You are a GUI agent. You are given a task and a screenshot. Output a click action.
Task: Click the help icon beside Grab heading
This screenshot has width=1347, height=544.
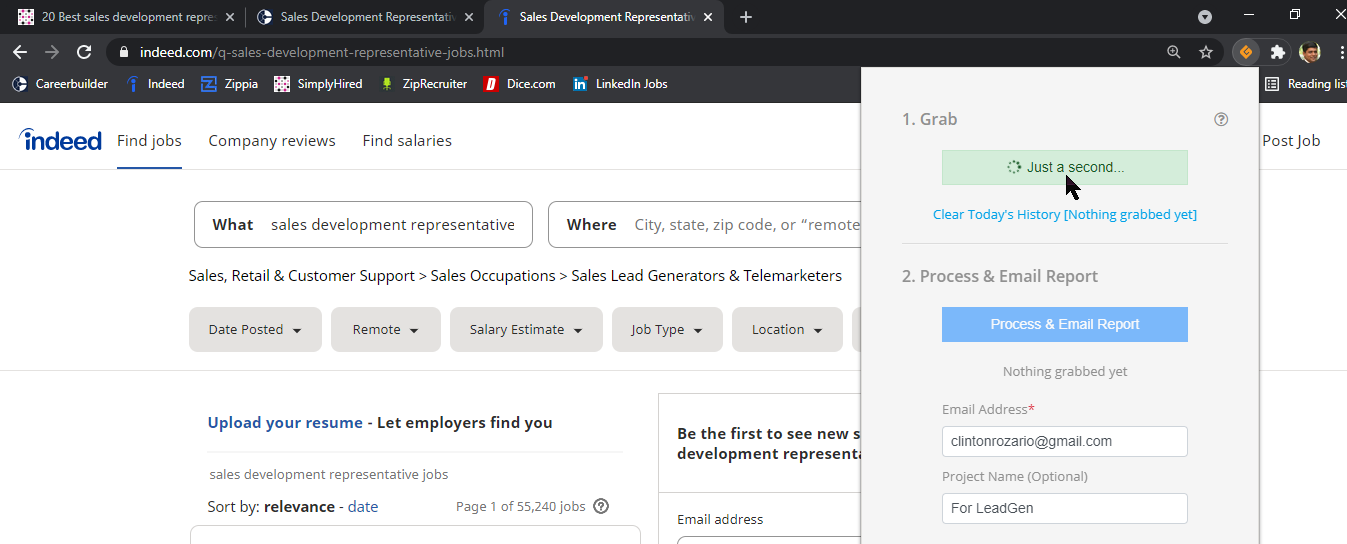(x=1220, y=119)
